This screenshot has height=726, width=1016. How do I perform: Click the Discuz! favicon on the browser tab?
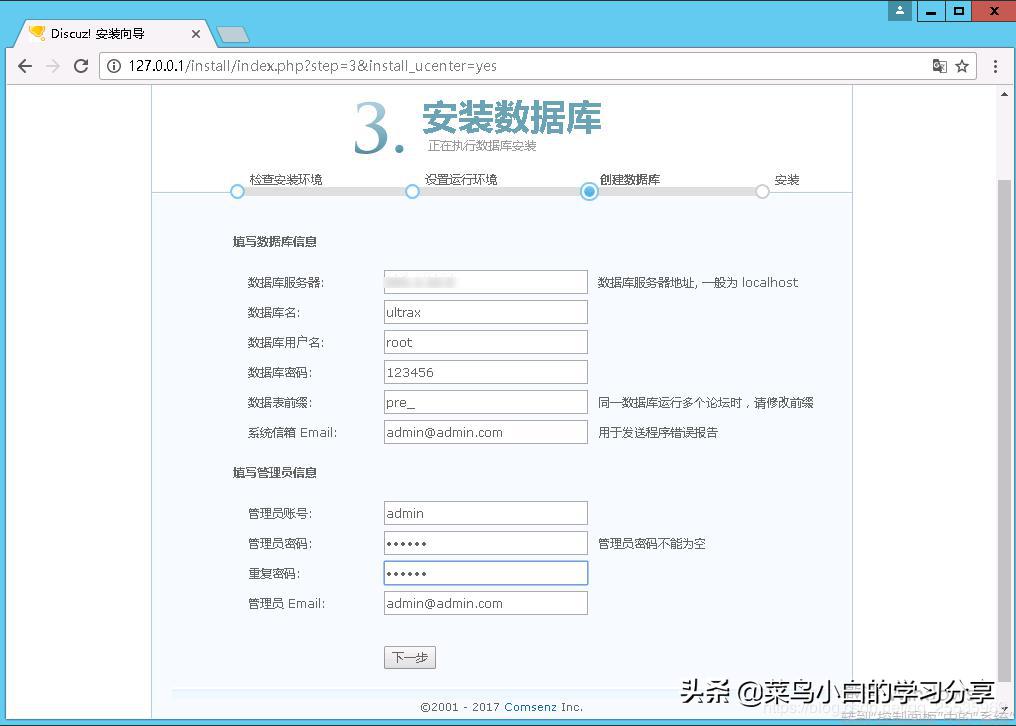37,33
